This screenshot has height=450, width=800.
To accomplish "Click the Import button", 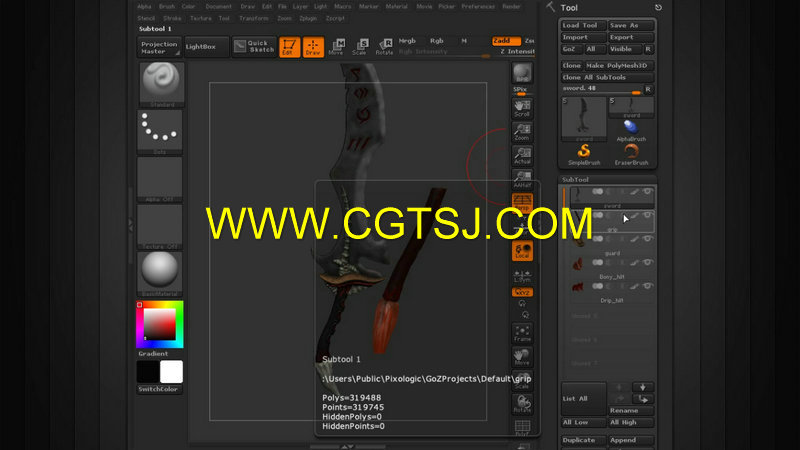I will click(x=584, y=37).
